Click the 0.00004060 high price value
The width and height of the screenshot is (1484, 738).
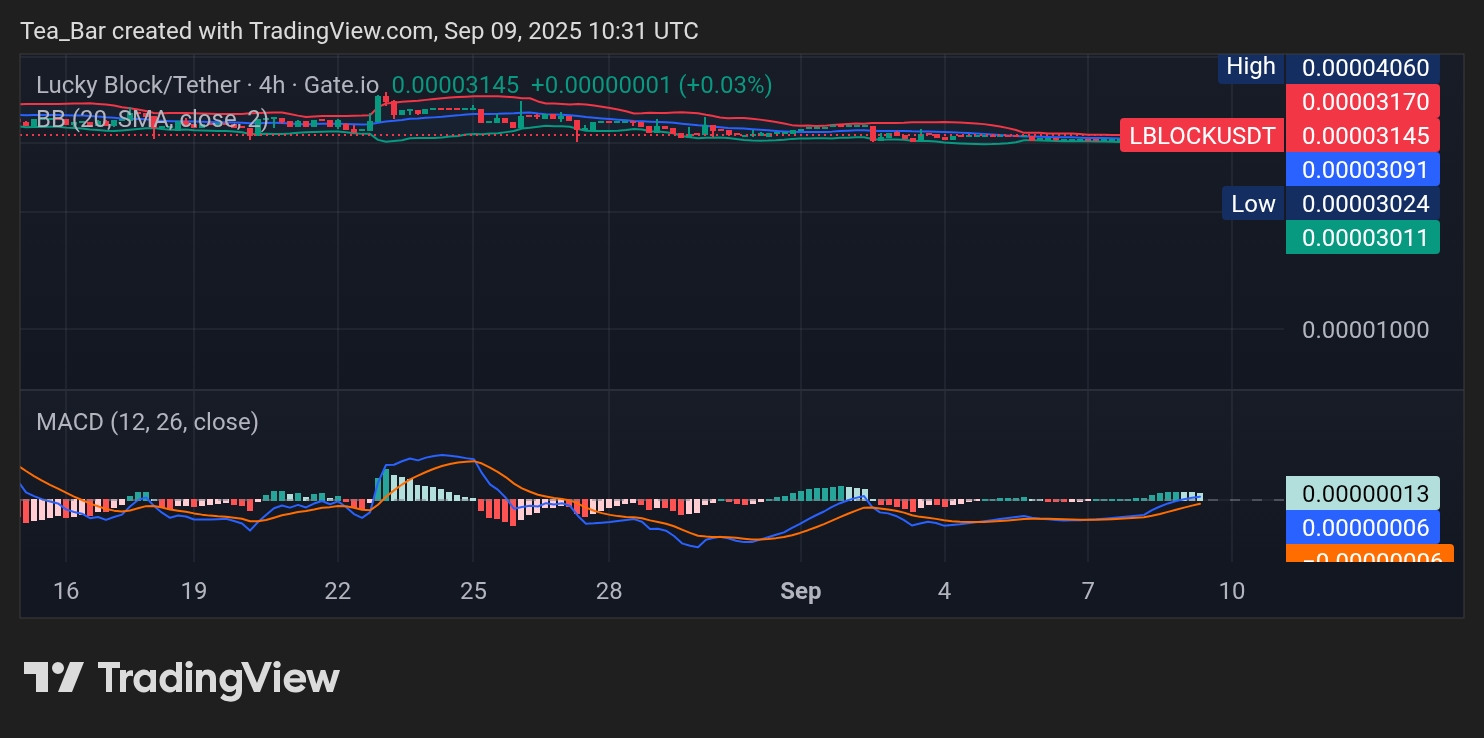coord(1363,68)
